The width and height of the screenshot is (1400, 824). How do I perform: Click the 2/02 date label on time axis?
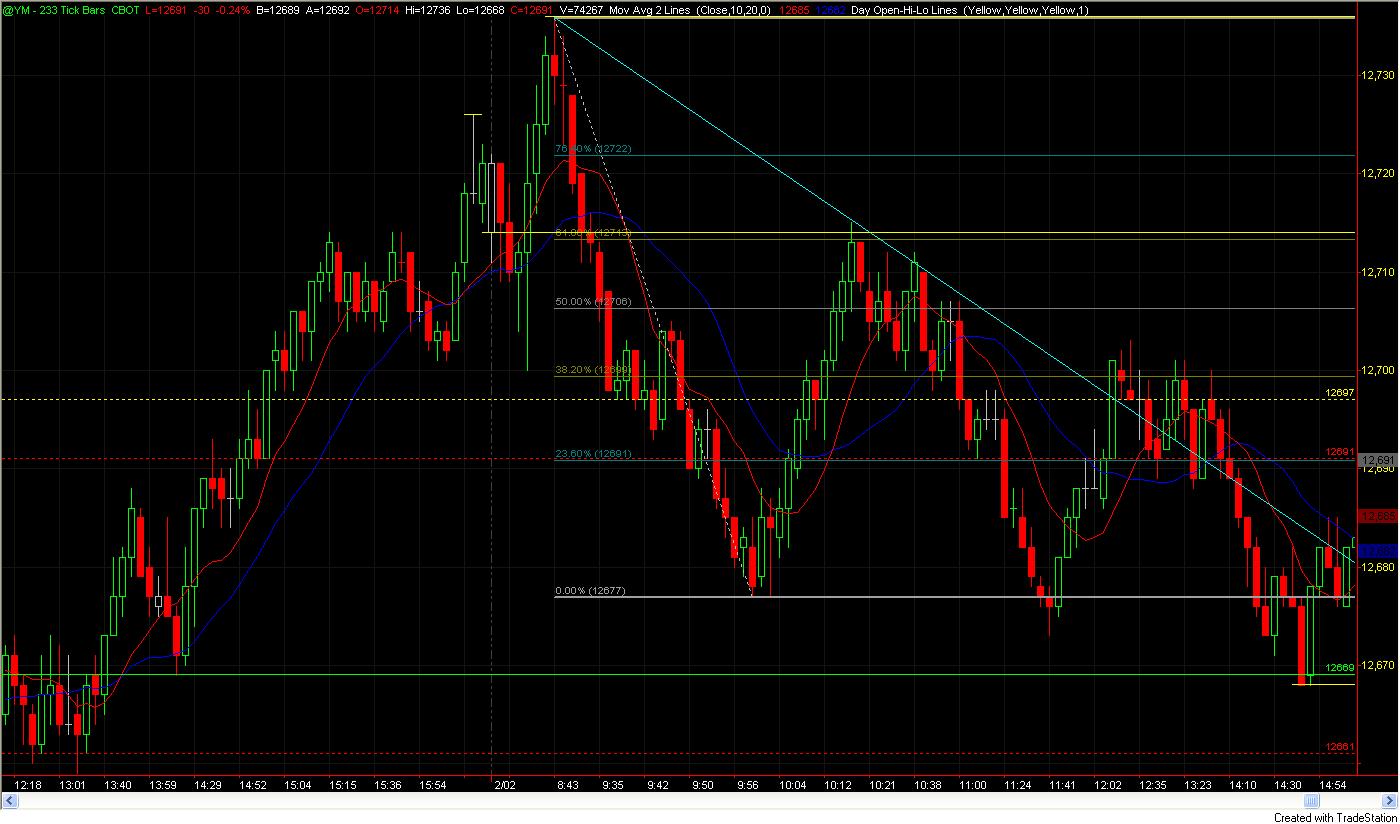coord(503,785)
